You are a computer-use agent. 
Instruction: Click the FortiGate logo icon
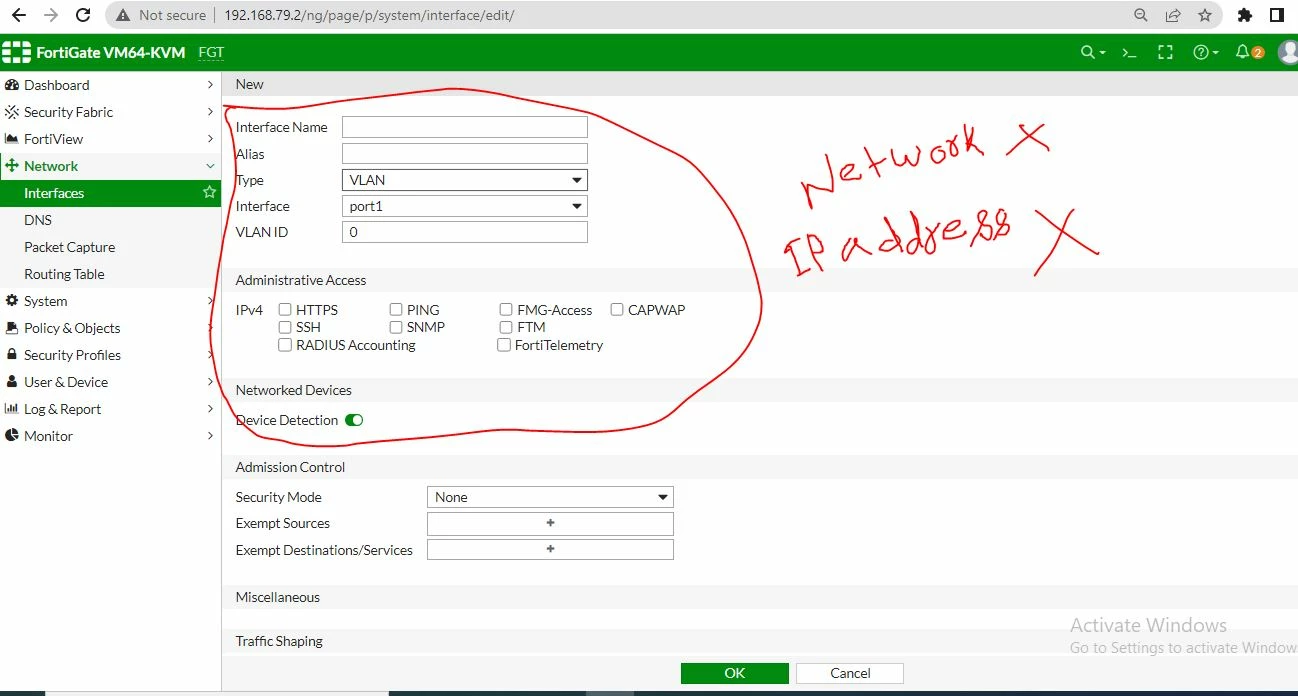[16, 52]
